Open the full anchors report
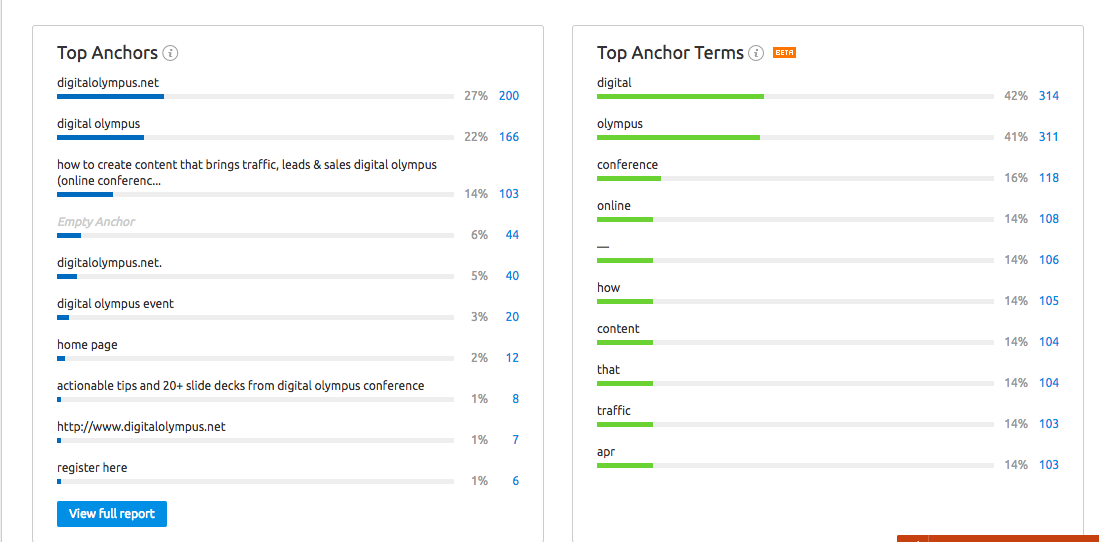The height and width of the screenshot is (542, 1099). click(112, 514)
